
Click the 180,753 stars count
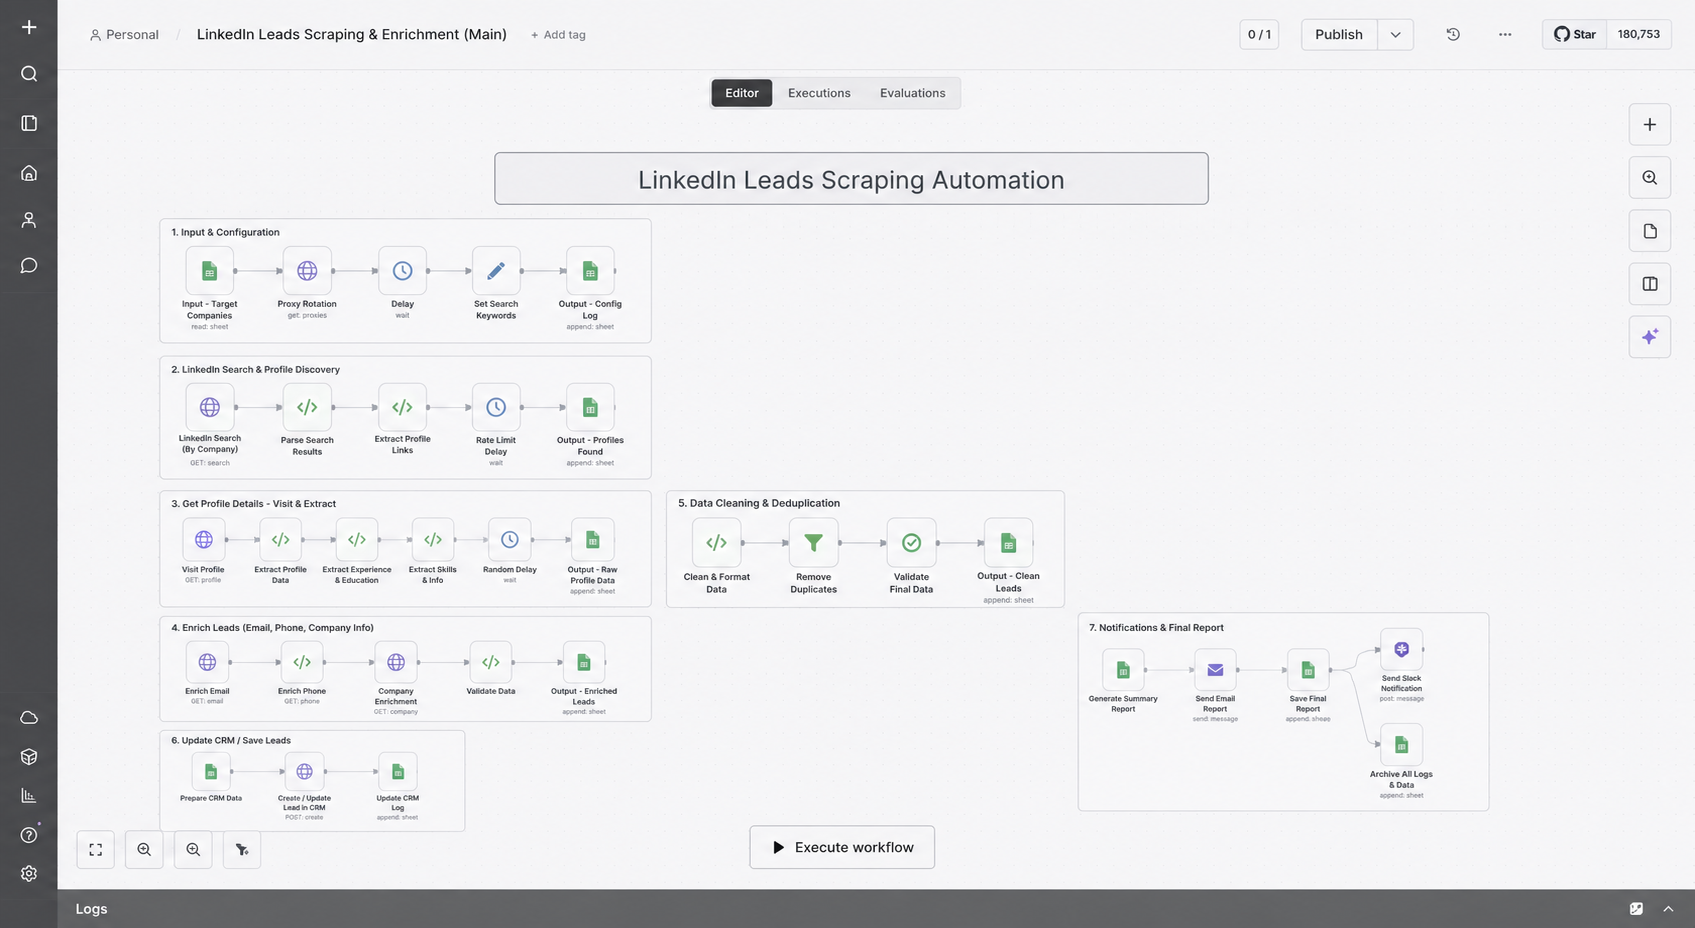(x=1639, y=34)
